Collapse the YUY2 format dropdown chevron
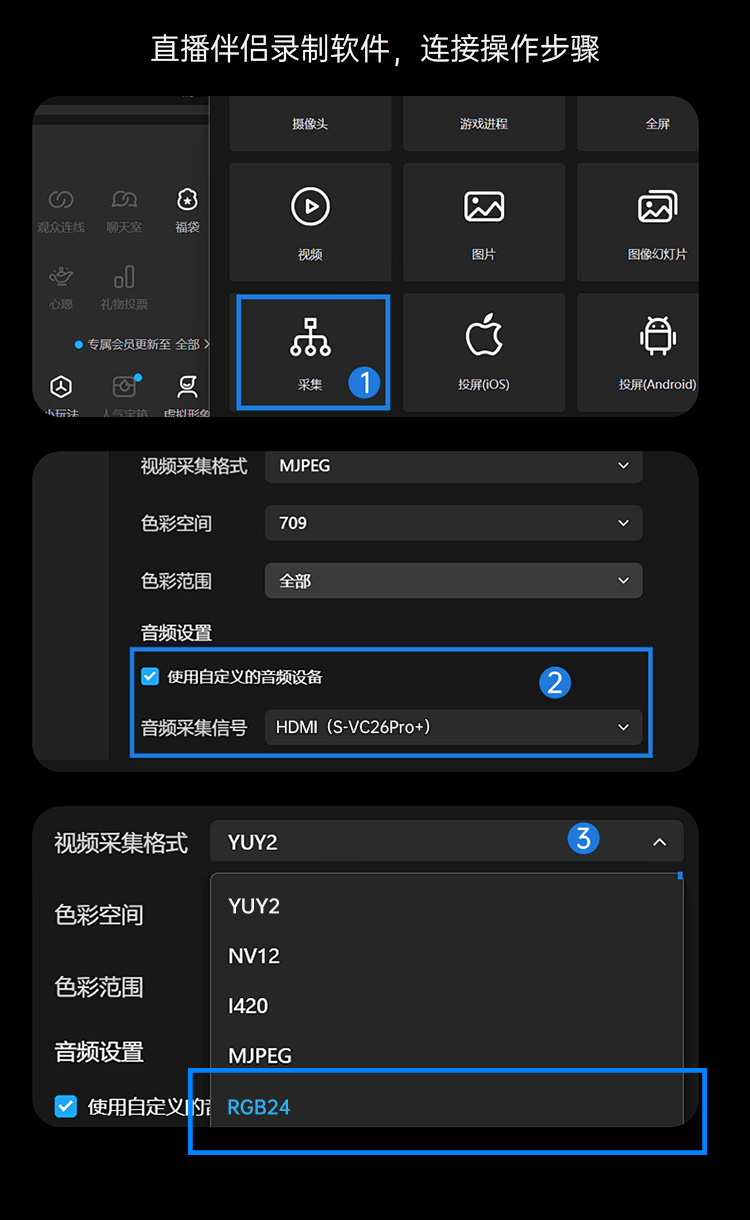 tap(660, 842)
